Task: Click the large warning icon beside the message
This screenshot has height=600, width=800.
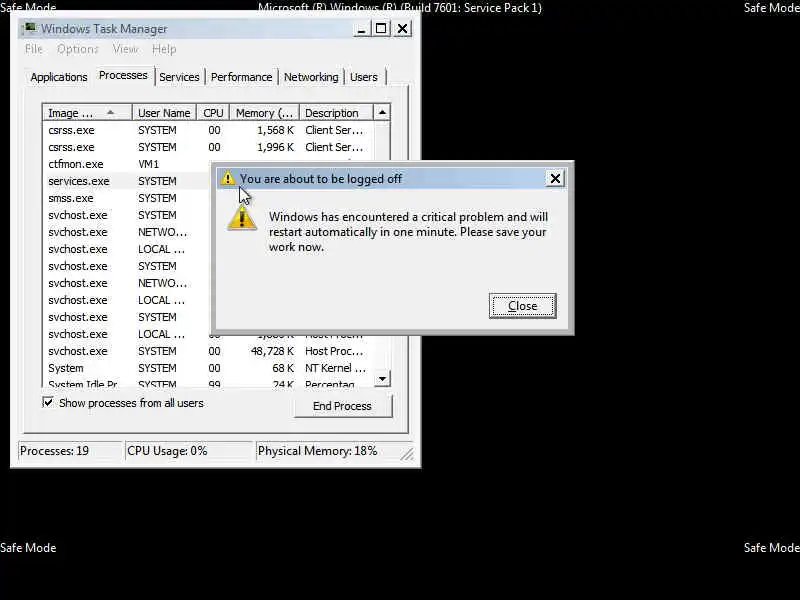Action: 242,218
